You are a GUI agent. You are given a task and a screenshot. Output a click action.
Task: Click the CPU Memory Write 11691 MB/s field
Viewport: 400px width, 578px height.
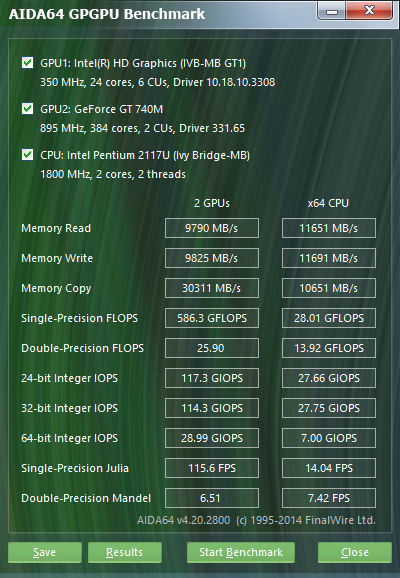click(x=329, y=258)
